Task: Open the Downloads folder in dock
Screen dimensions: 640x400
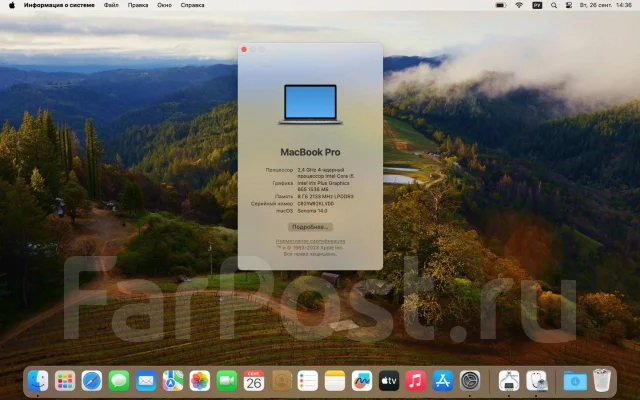Action: (x=575, y=381)
